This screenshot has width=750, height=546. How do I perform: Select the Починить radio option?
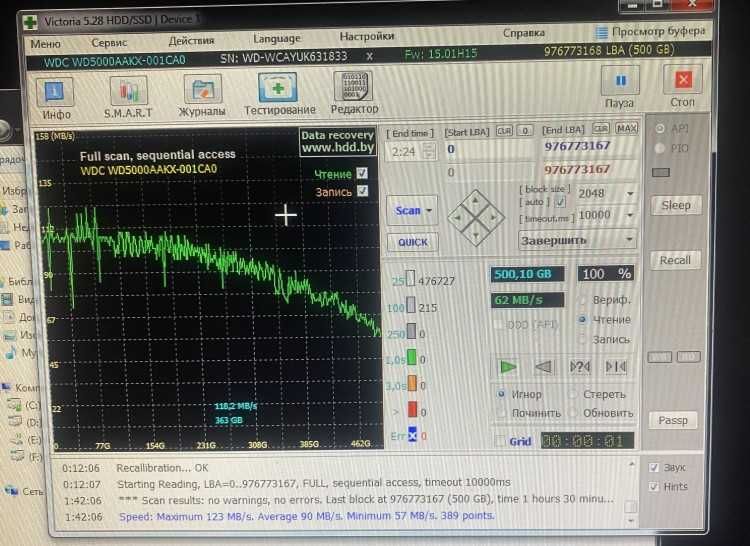(x=501, y=413)
